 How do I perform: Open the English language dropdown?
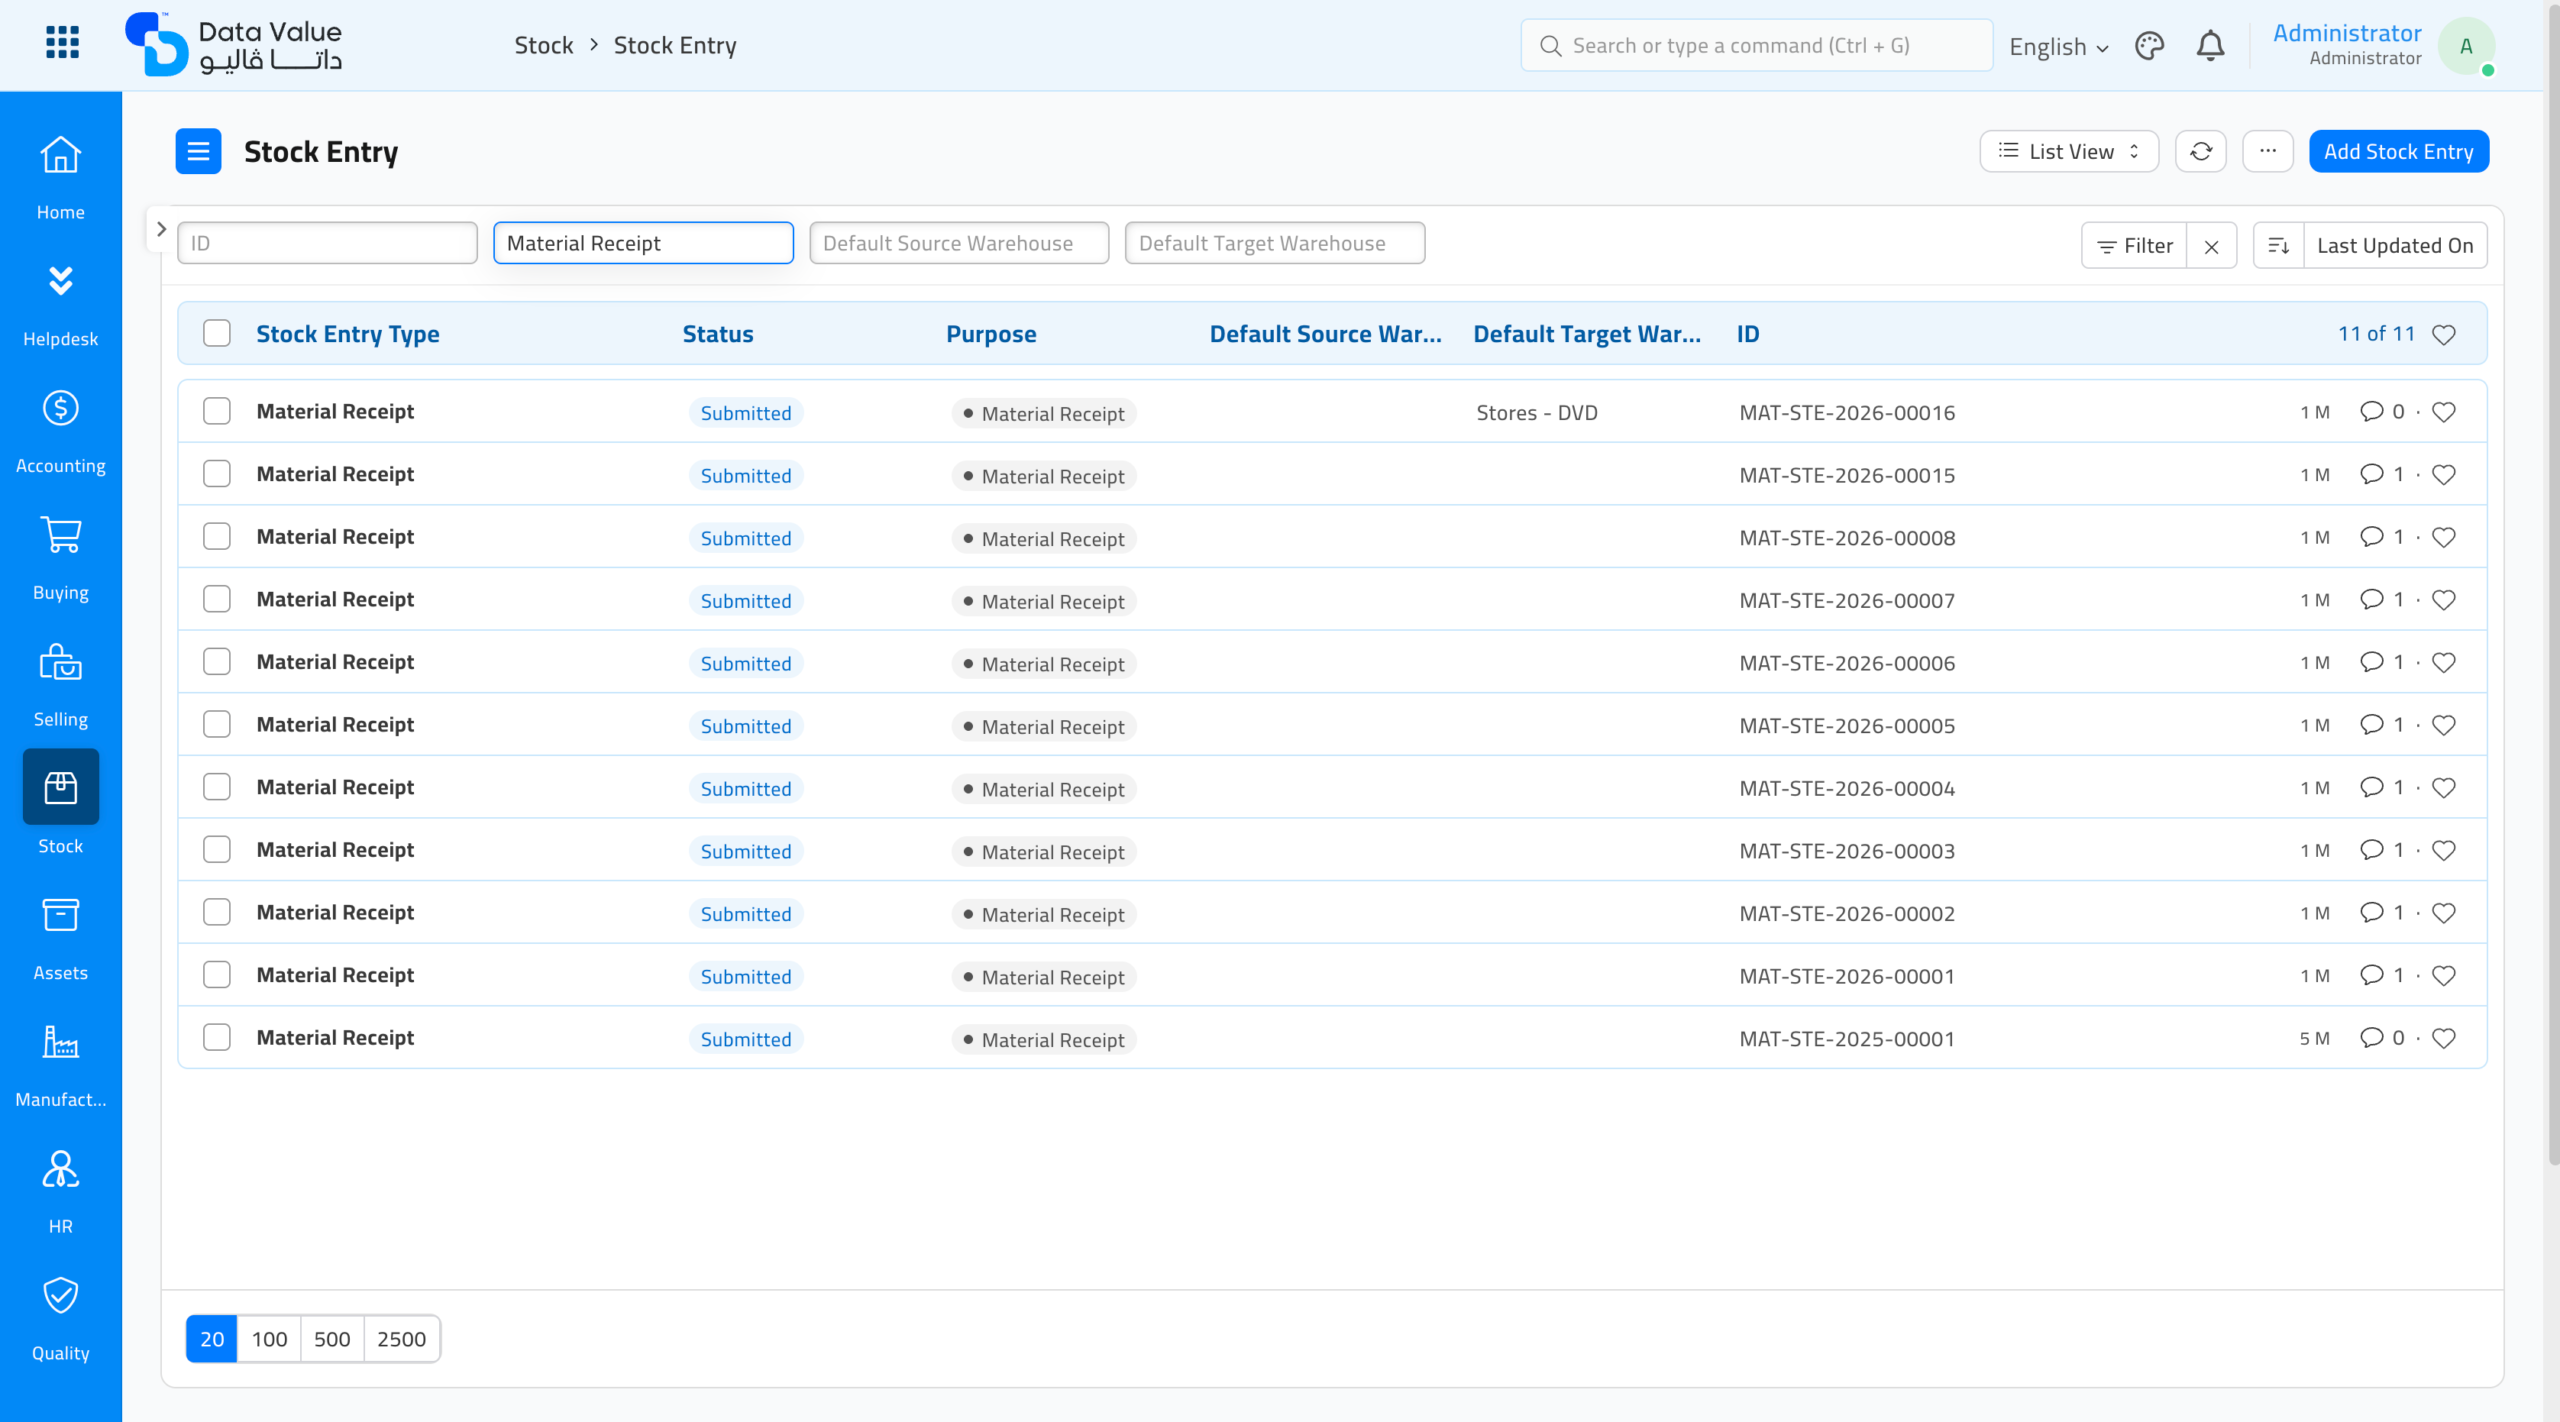tap(2059, 47)
